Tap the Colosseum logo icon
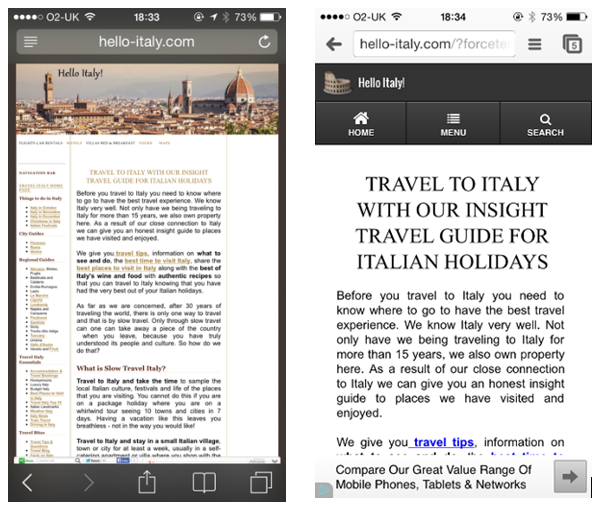This screenshot has width=606, height=508. (337, 83)
